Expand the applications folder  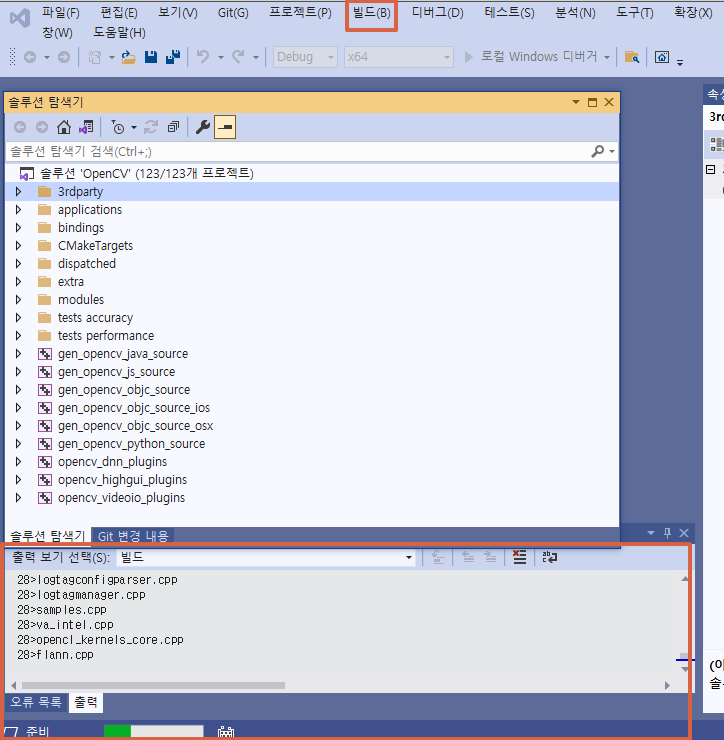(x=18, y=210)
